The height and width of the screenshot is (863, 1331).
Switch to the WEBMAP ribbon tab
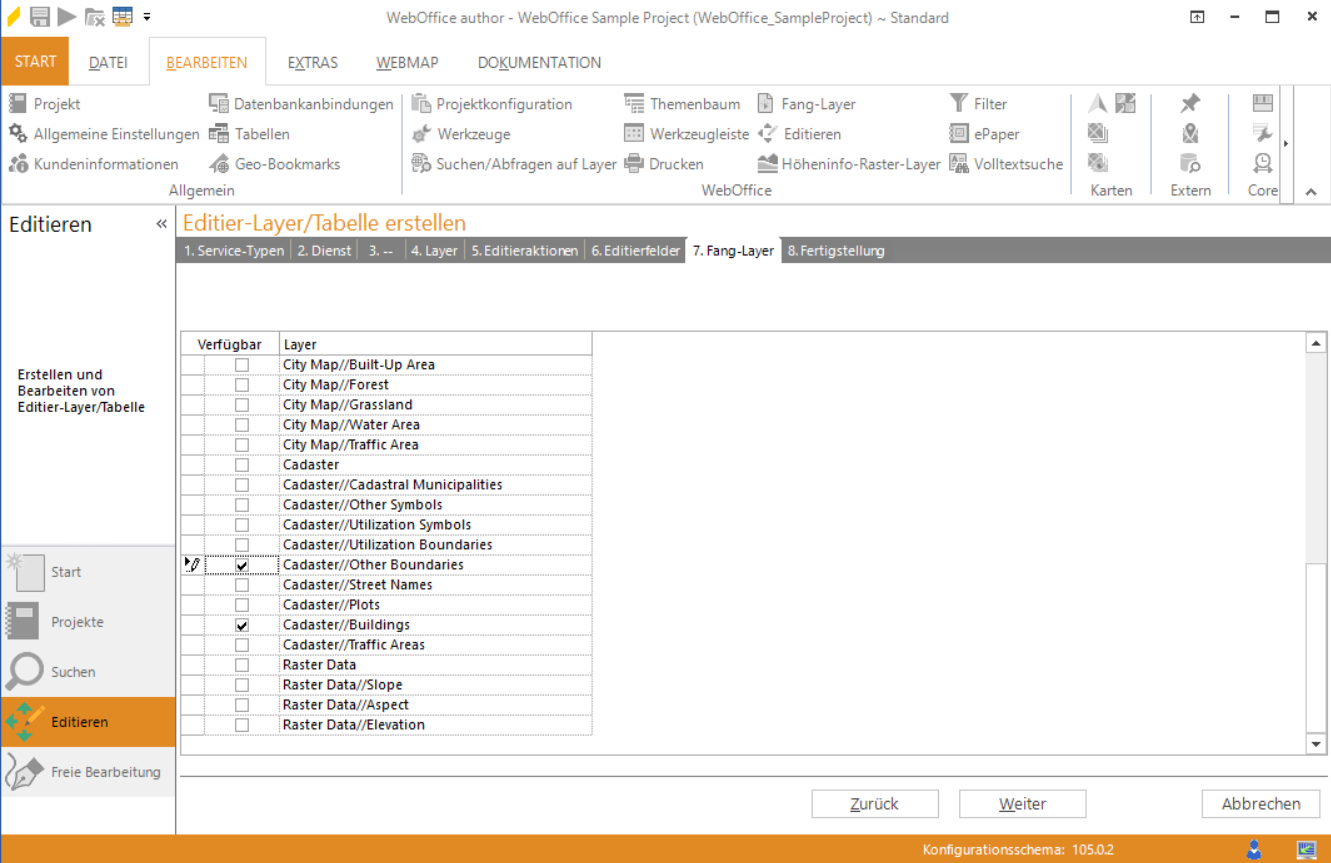coord(407,62)
